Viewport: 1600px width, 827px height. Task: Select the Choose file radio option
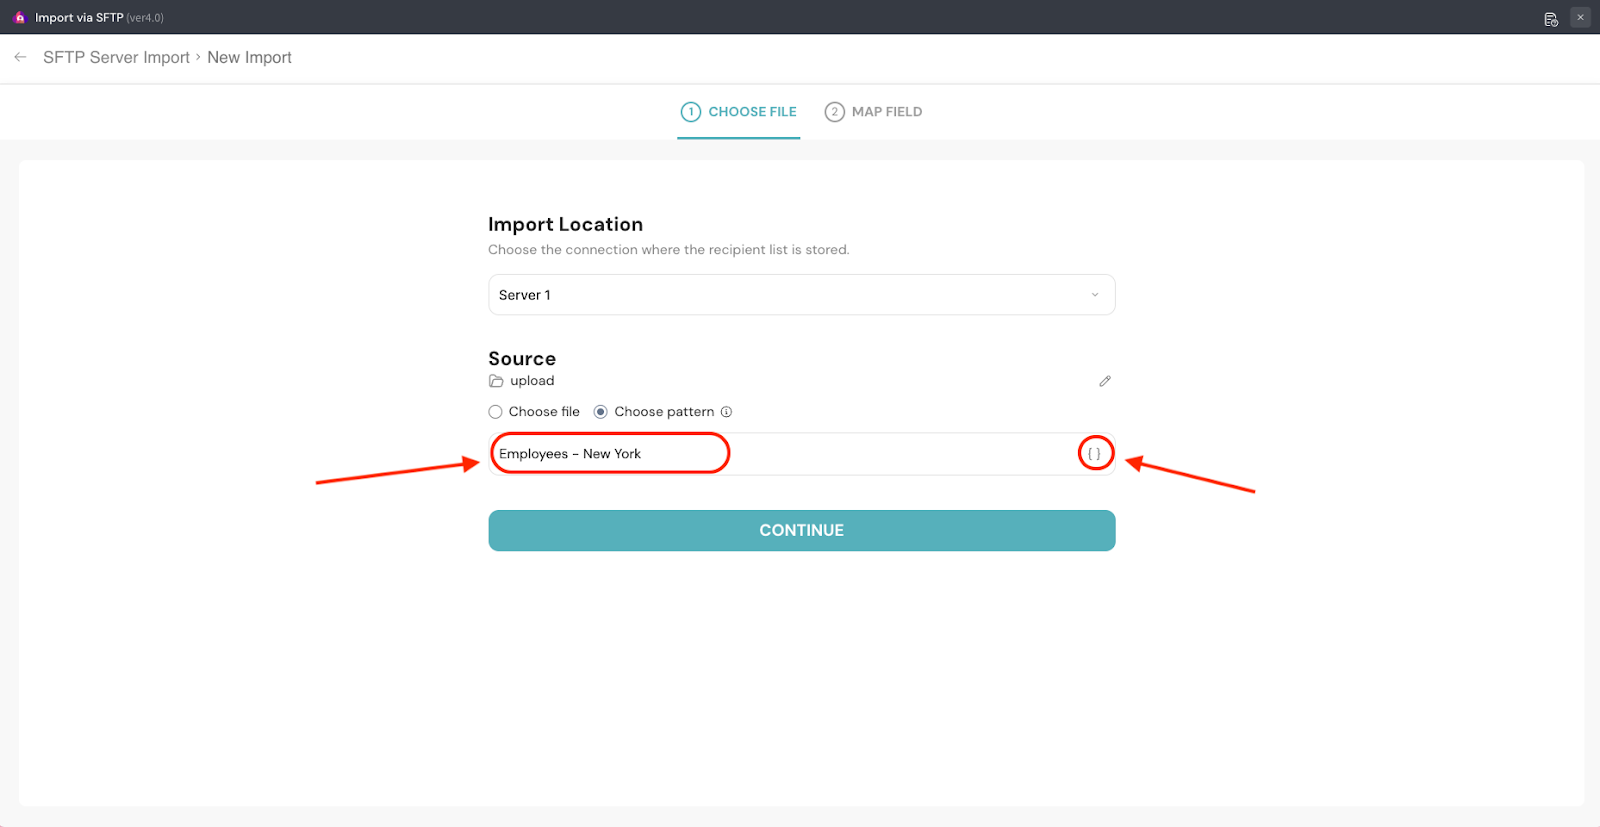tap(495, 412)
